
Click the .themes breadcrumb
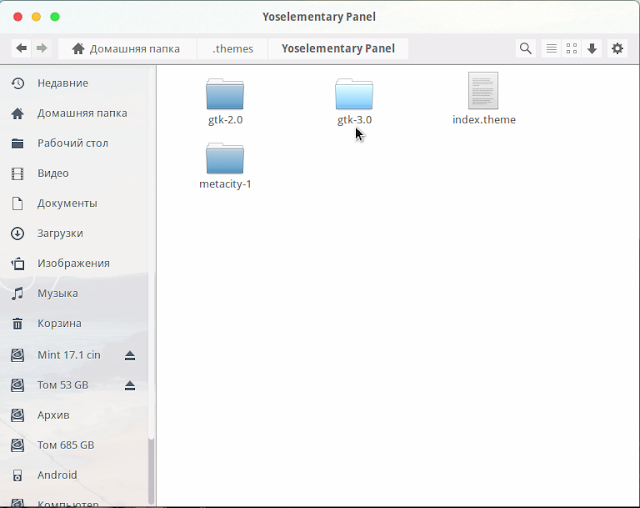tap(233, 49)
